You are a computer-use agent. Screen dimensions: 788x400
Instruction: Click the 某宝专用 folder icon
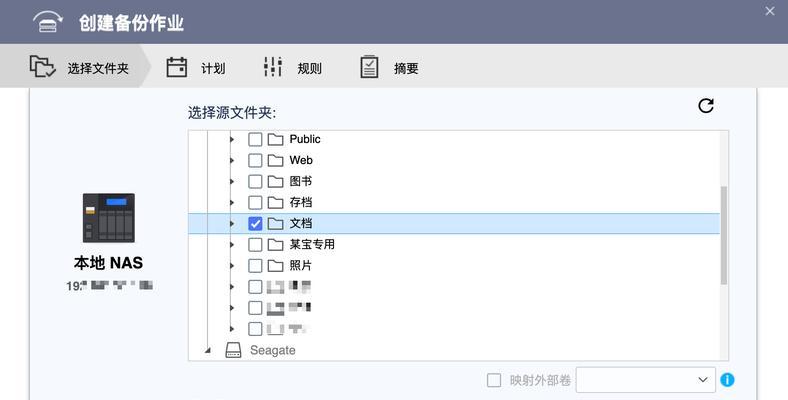(275, 245)
